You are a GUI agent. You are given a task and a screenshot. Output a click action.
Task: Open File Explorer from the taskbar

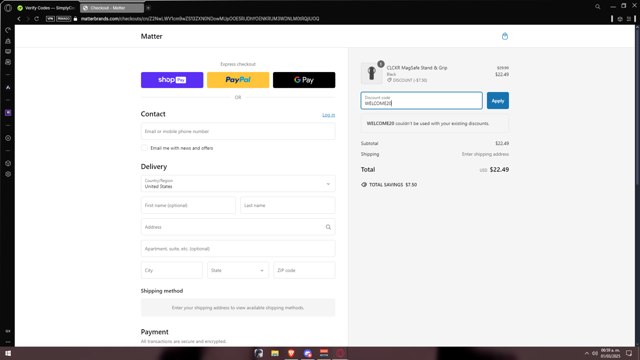[x=275, y=353]
